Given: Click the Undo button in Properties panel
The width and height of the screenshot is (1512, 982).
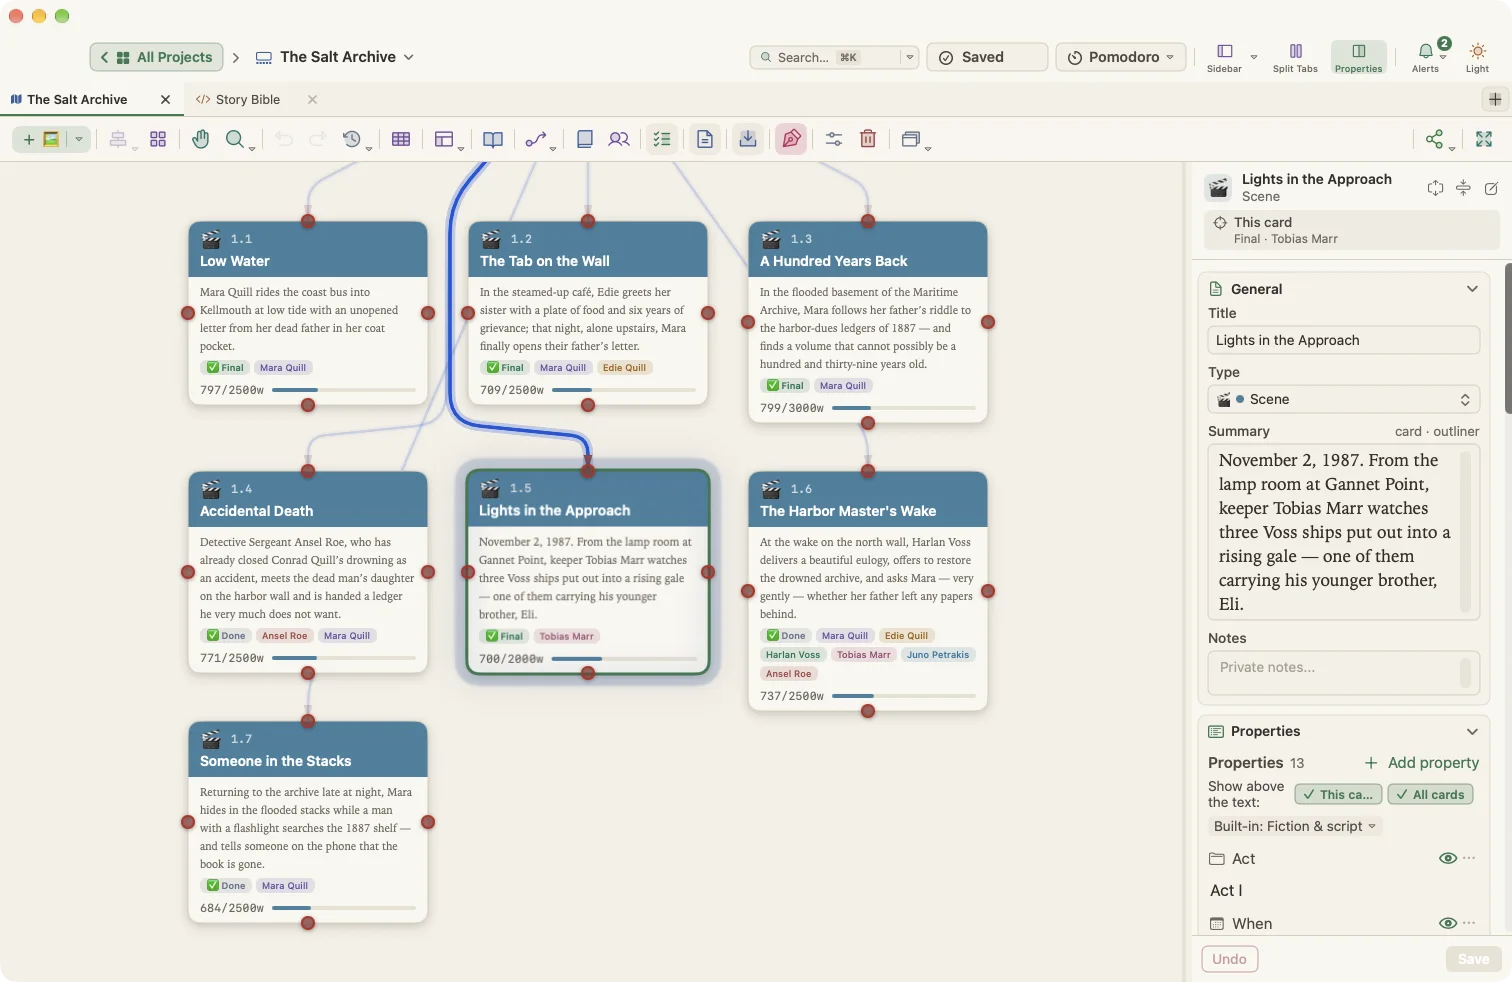Looking at the screenshot, I should click(x=1229, y=959).
